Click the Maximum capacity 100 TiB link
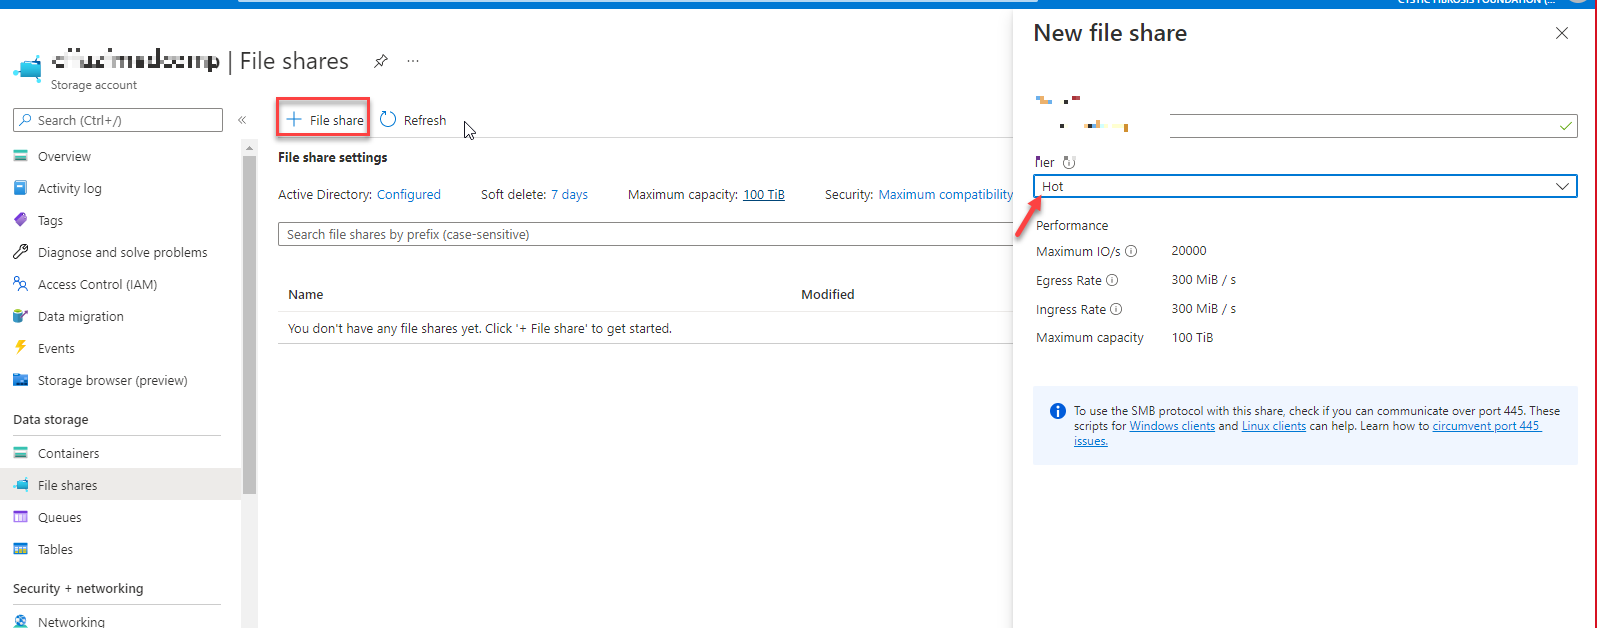The width and height of the screenshot is (1597, 628). [764, 195]
